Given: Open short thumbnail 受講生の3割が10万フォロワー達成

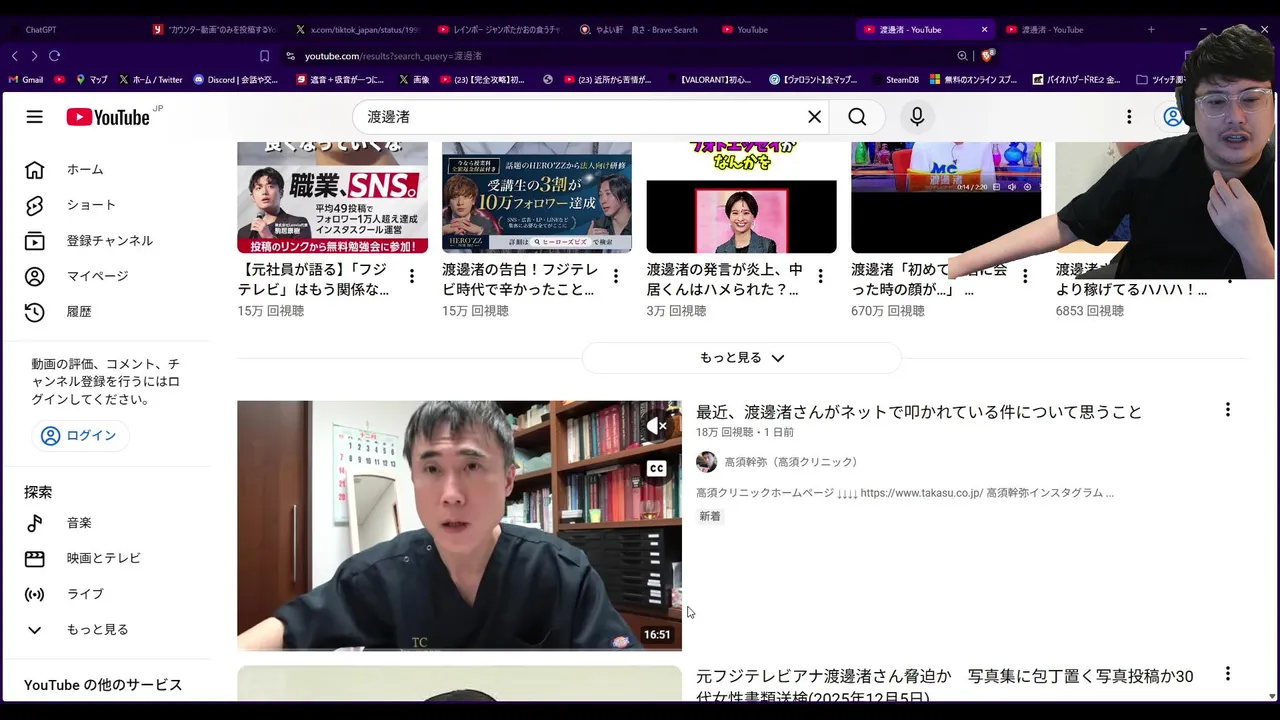Looking at the screenshot, I should point(537,197).
